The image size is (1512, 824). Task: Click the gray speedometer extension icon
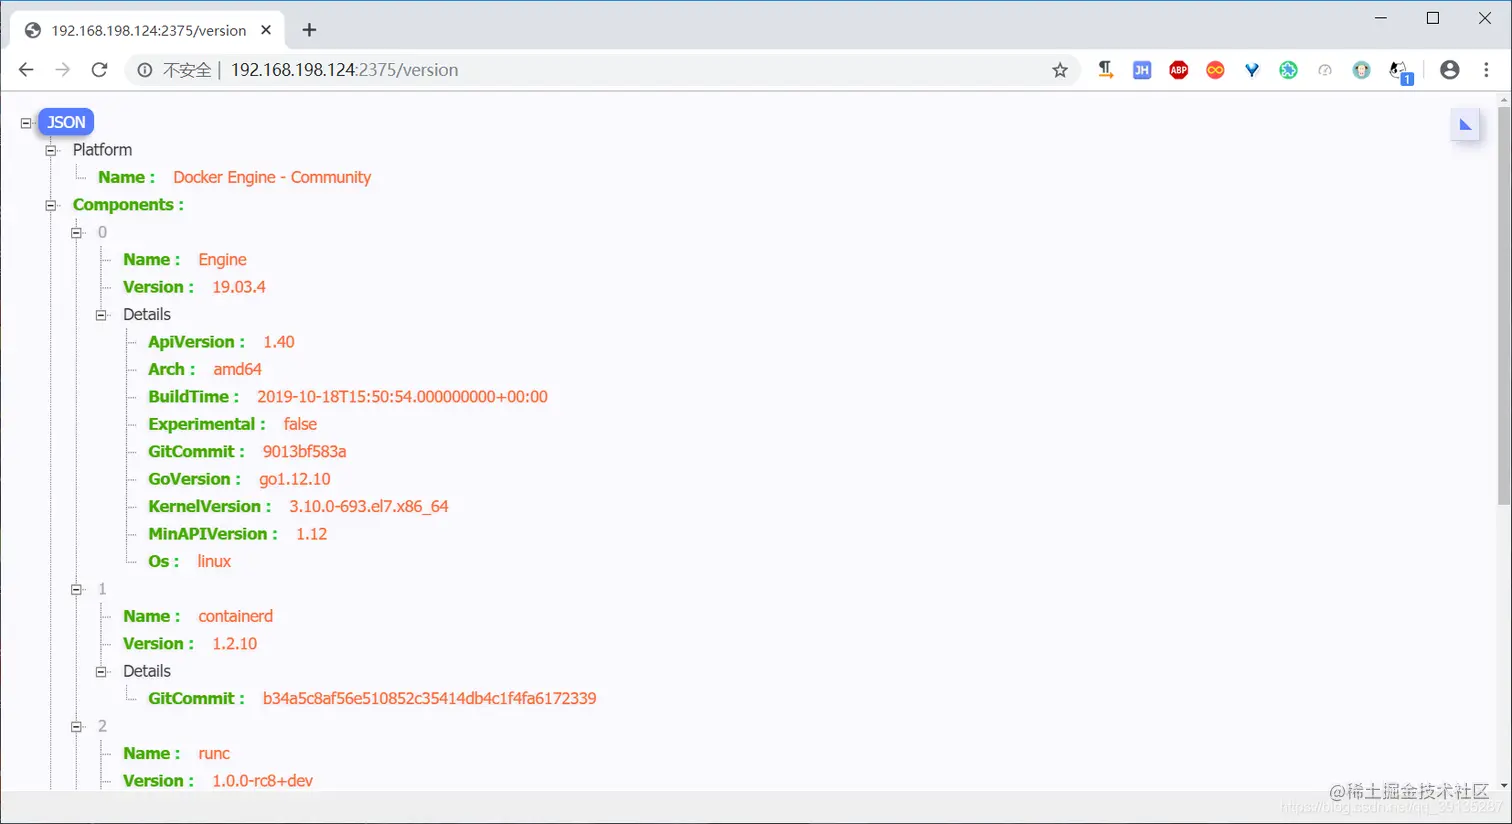[1325, 70]
